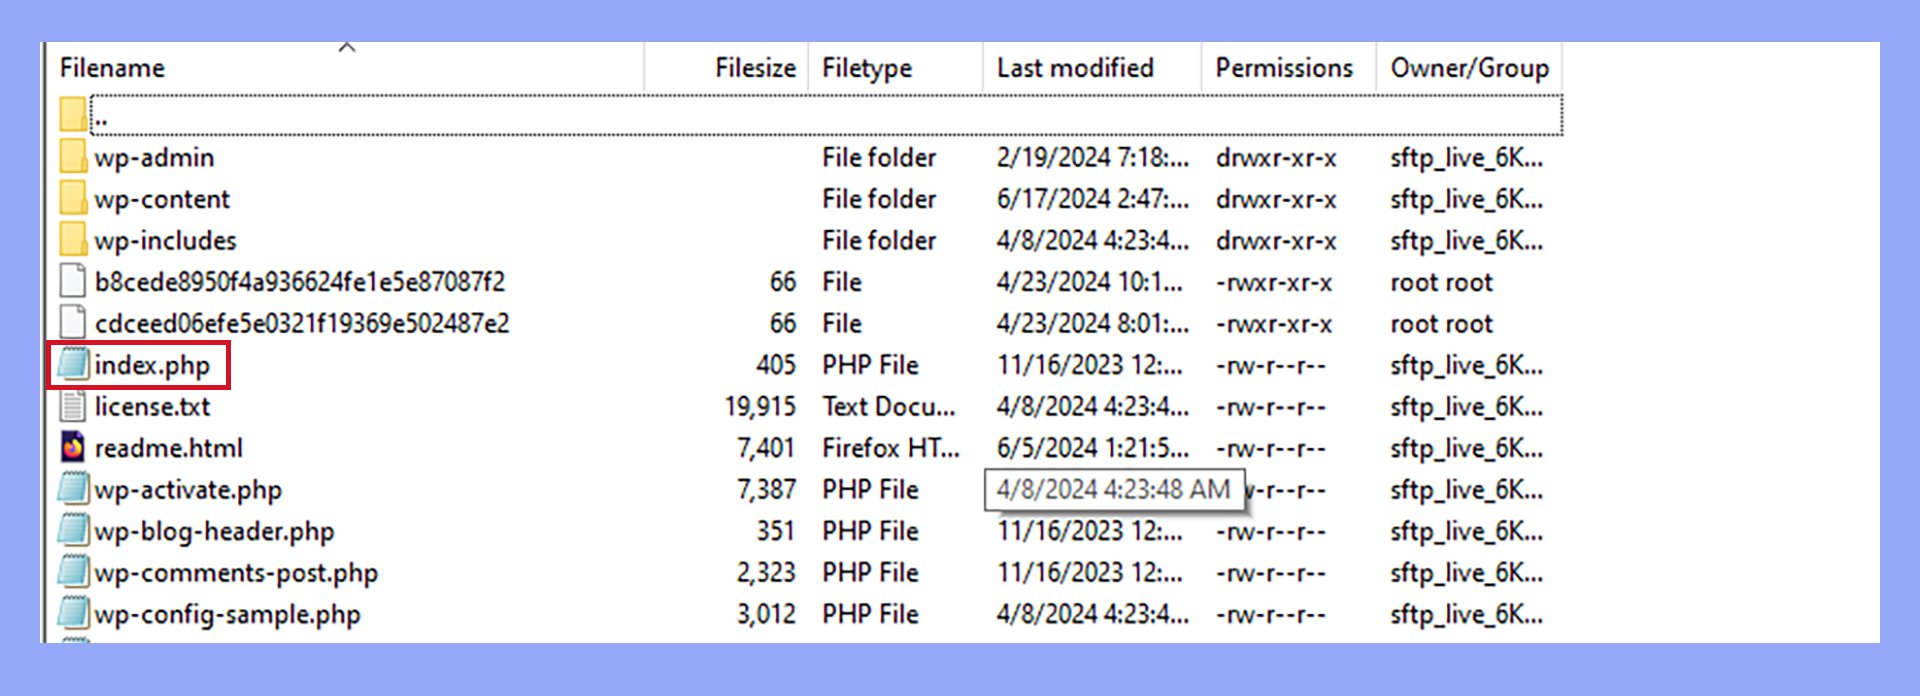The height and width of the screenshot is (696, 1920).
Task: Select the wp-admin folder icon
Action: (73, 157)
